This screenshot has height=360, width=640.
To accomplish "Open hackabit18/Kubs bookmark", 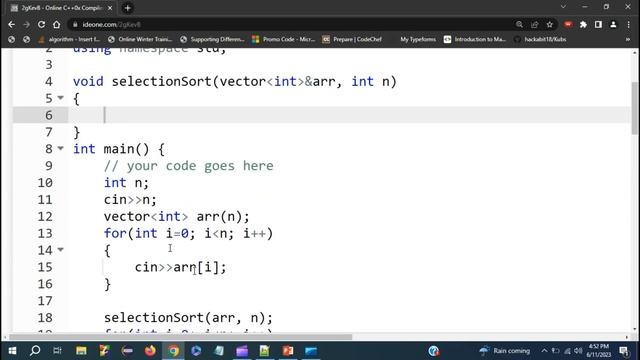I will [x=540, y=39].
